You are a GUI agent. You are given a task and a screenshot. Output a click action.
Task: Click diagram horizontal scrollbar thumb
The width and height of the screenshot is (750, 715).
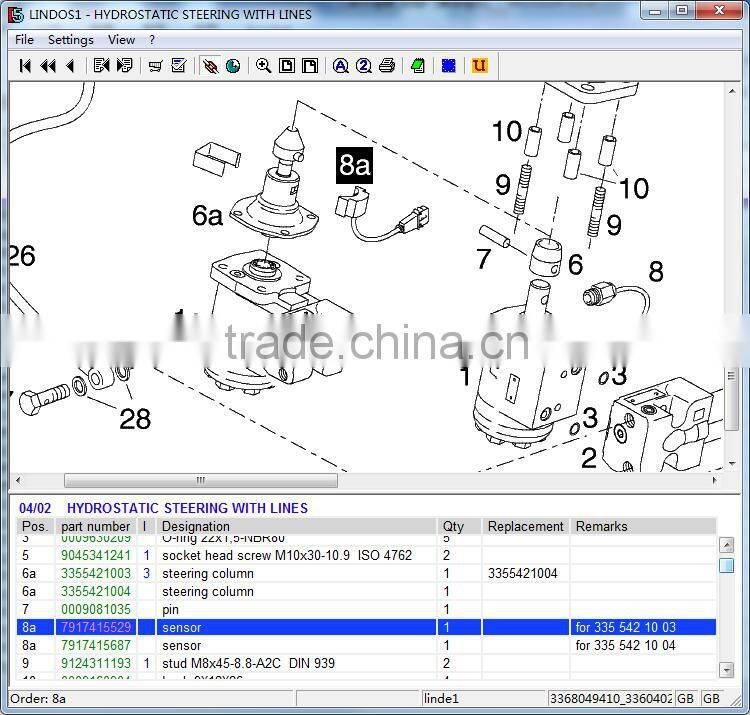pyautogui.click(x=201, y=480)
